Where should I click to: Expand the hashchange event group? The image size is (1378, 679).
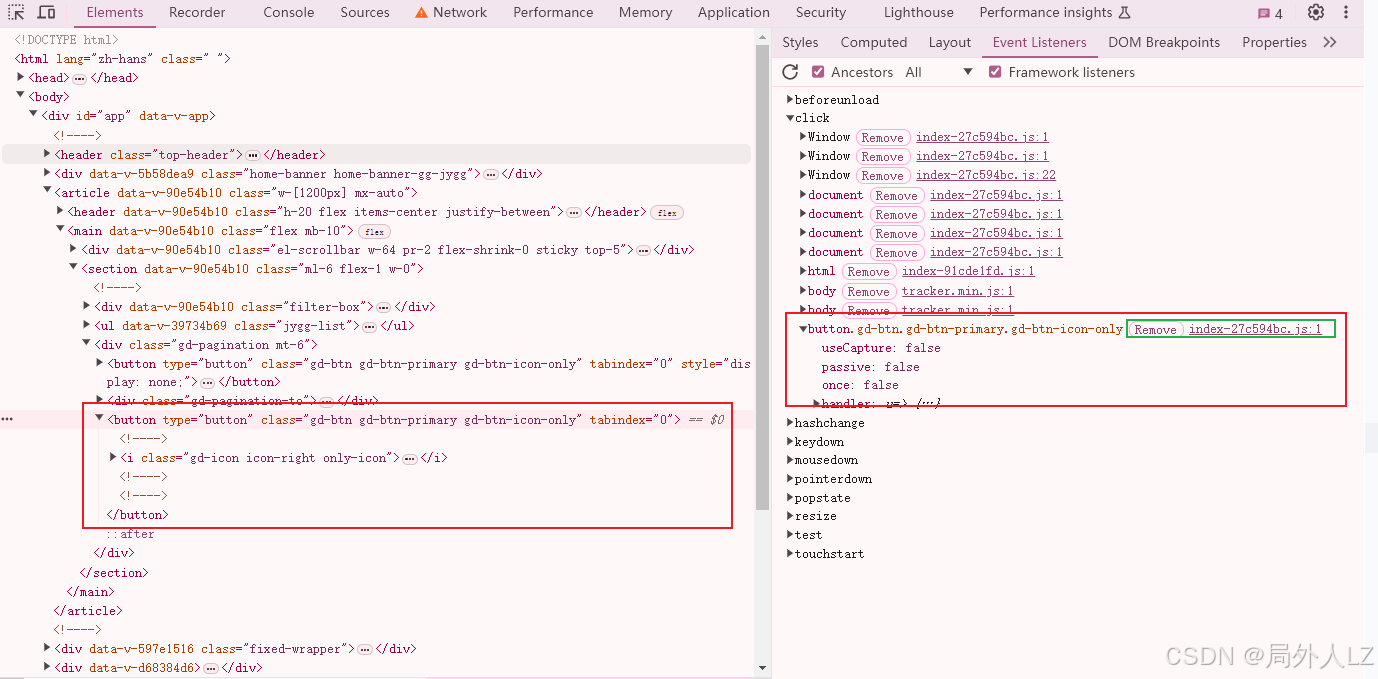tap(790, 423)
